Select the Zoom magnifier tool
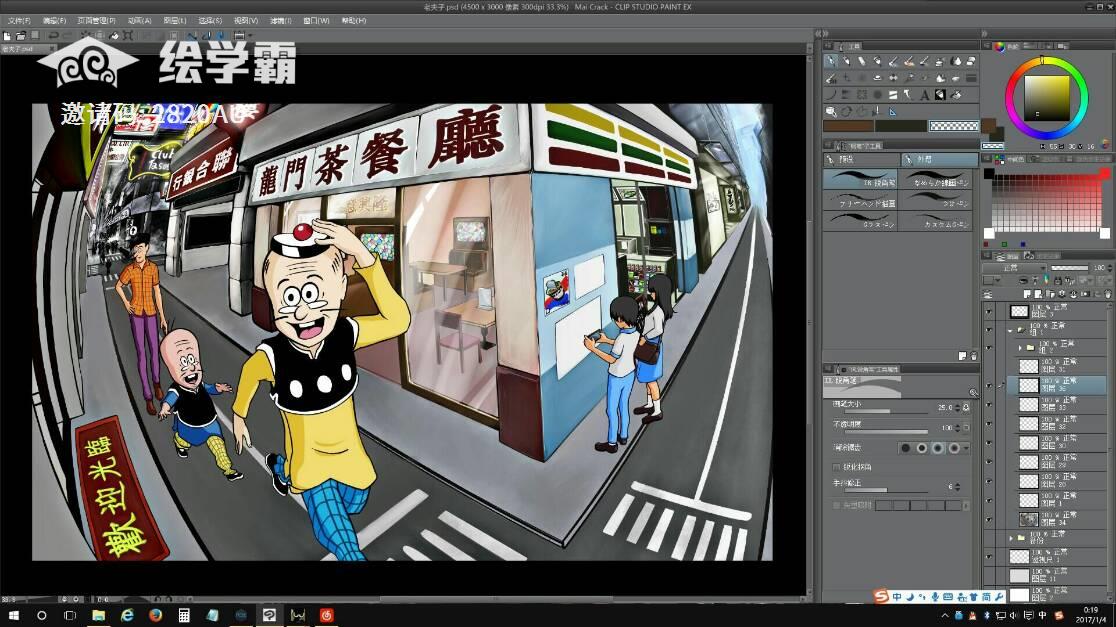Screen dimensions: 1116x627 pyautogui.click(x=831, y=111)
